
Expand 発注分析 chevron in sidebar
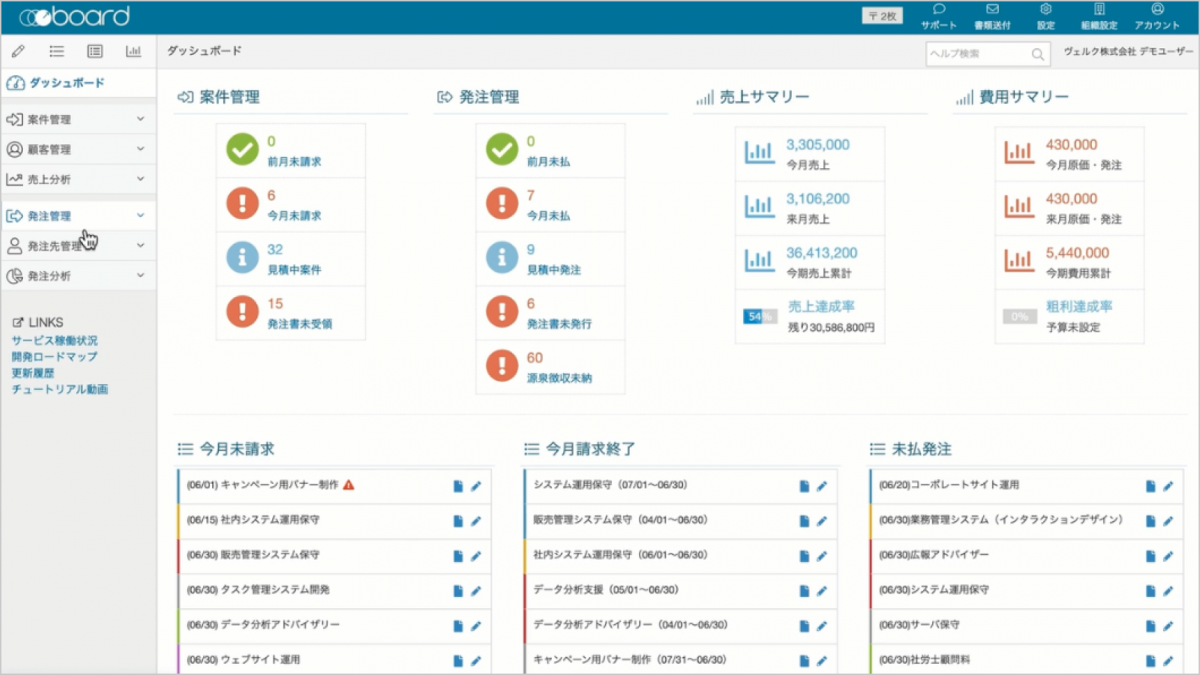point(140,275)
